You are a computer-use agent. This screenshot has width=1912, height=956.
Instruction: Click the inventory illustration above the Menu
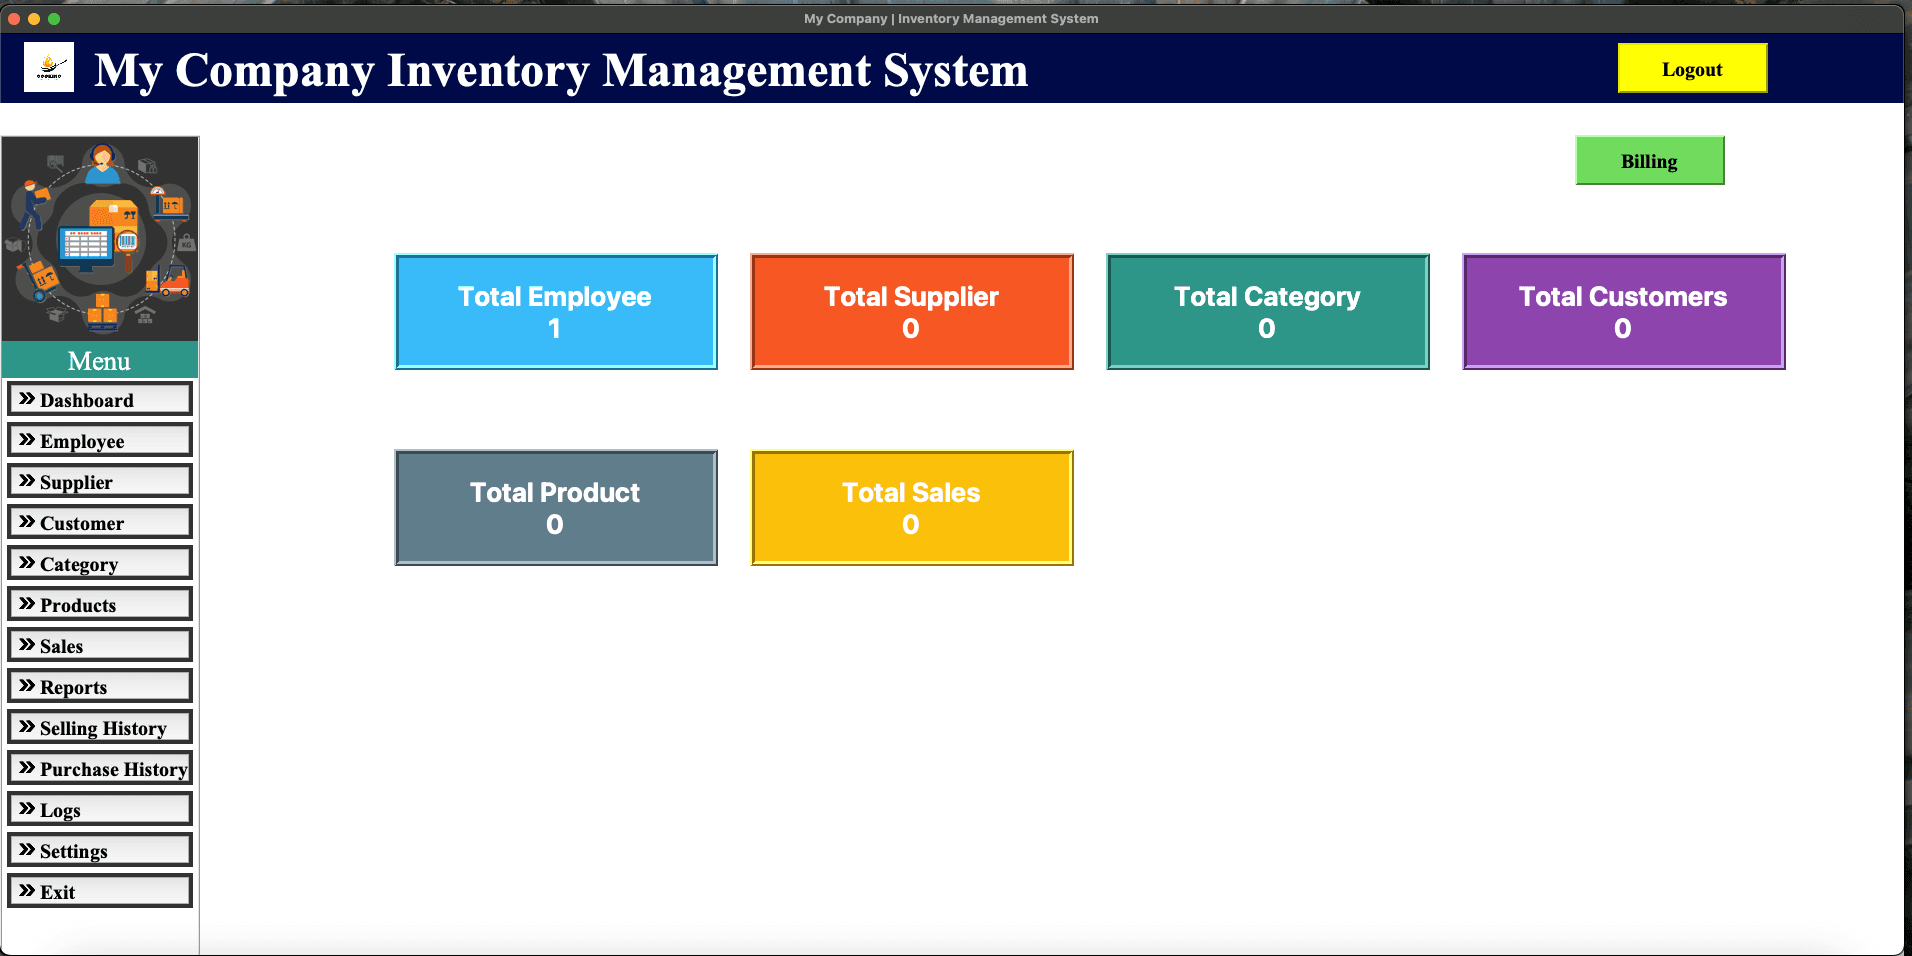[100, 238]
